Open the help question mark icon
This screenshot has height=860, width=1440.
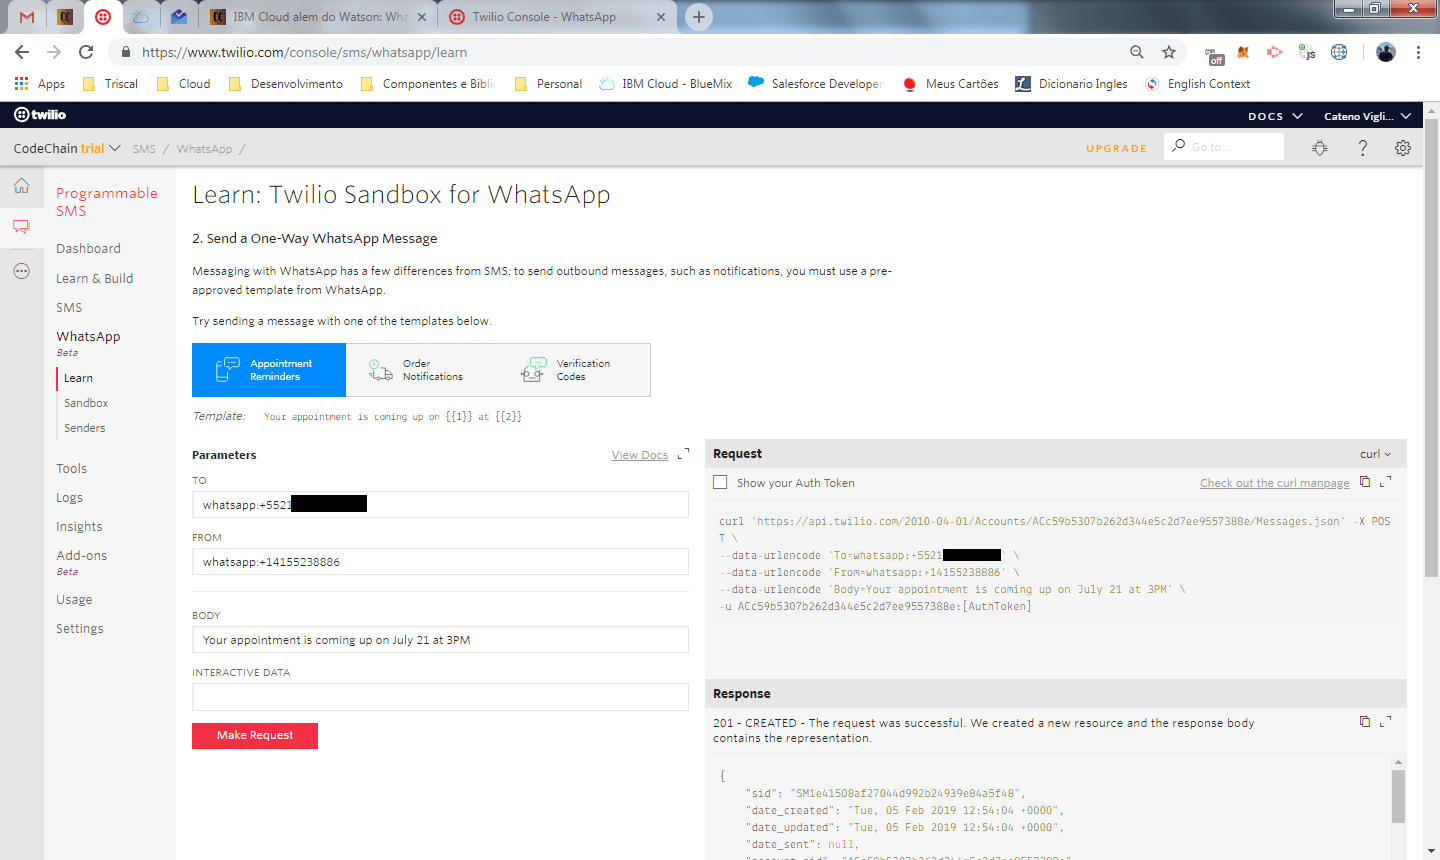(1362, 148)
